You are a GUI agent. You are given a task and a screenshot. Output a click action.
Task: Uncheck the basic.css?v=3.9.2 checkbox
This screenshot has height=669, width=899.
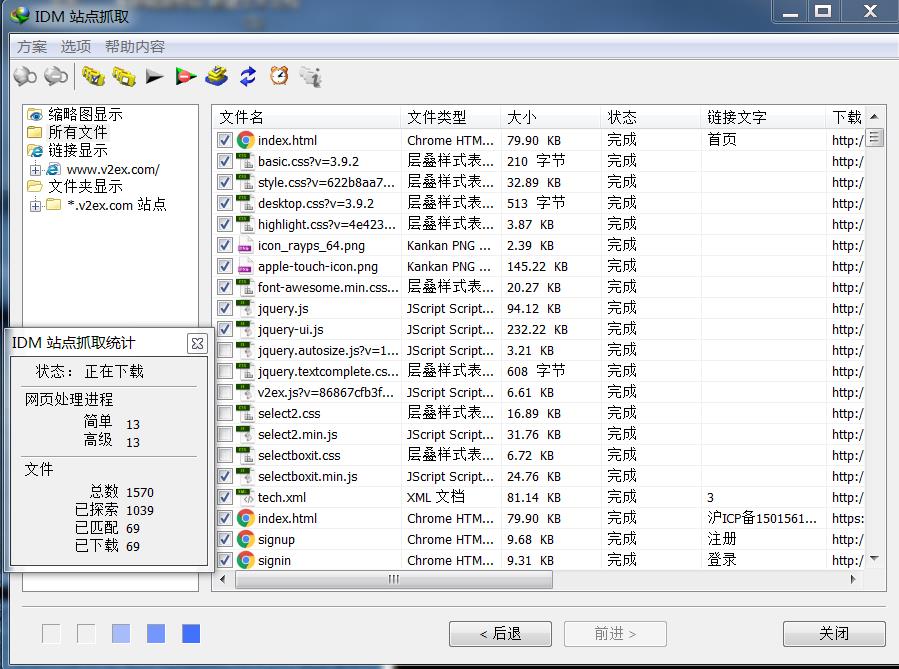coord(225,162)
